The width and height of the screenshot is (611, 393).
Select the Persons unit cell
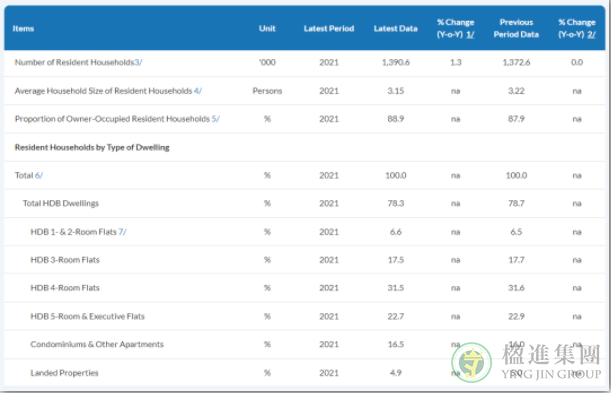(x=267, y=91)
